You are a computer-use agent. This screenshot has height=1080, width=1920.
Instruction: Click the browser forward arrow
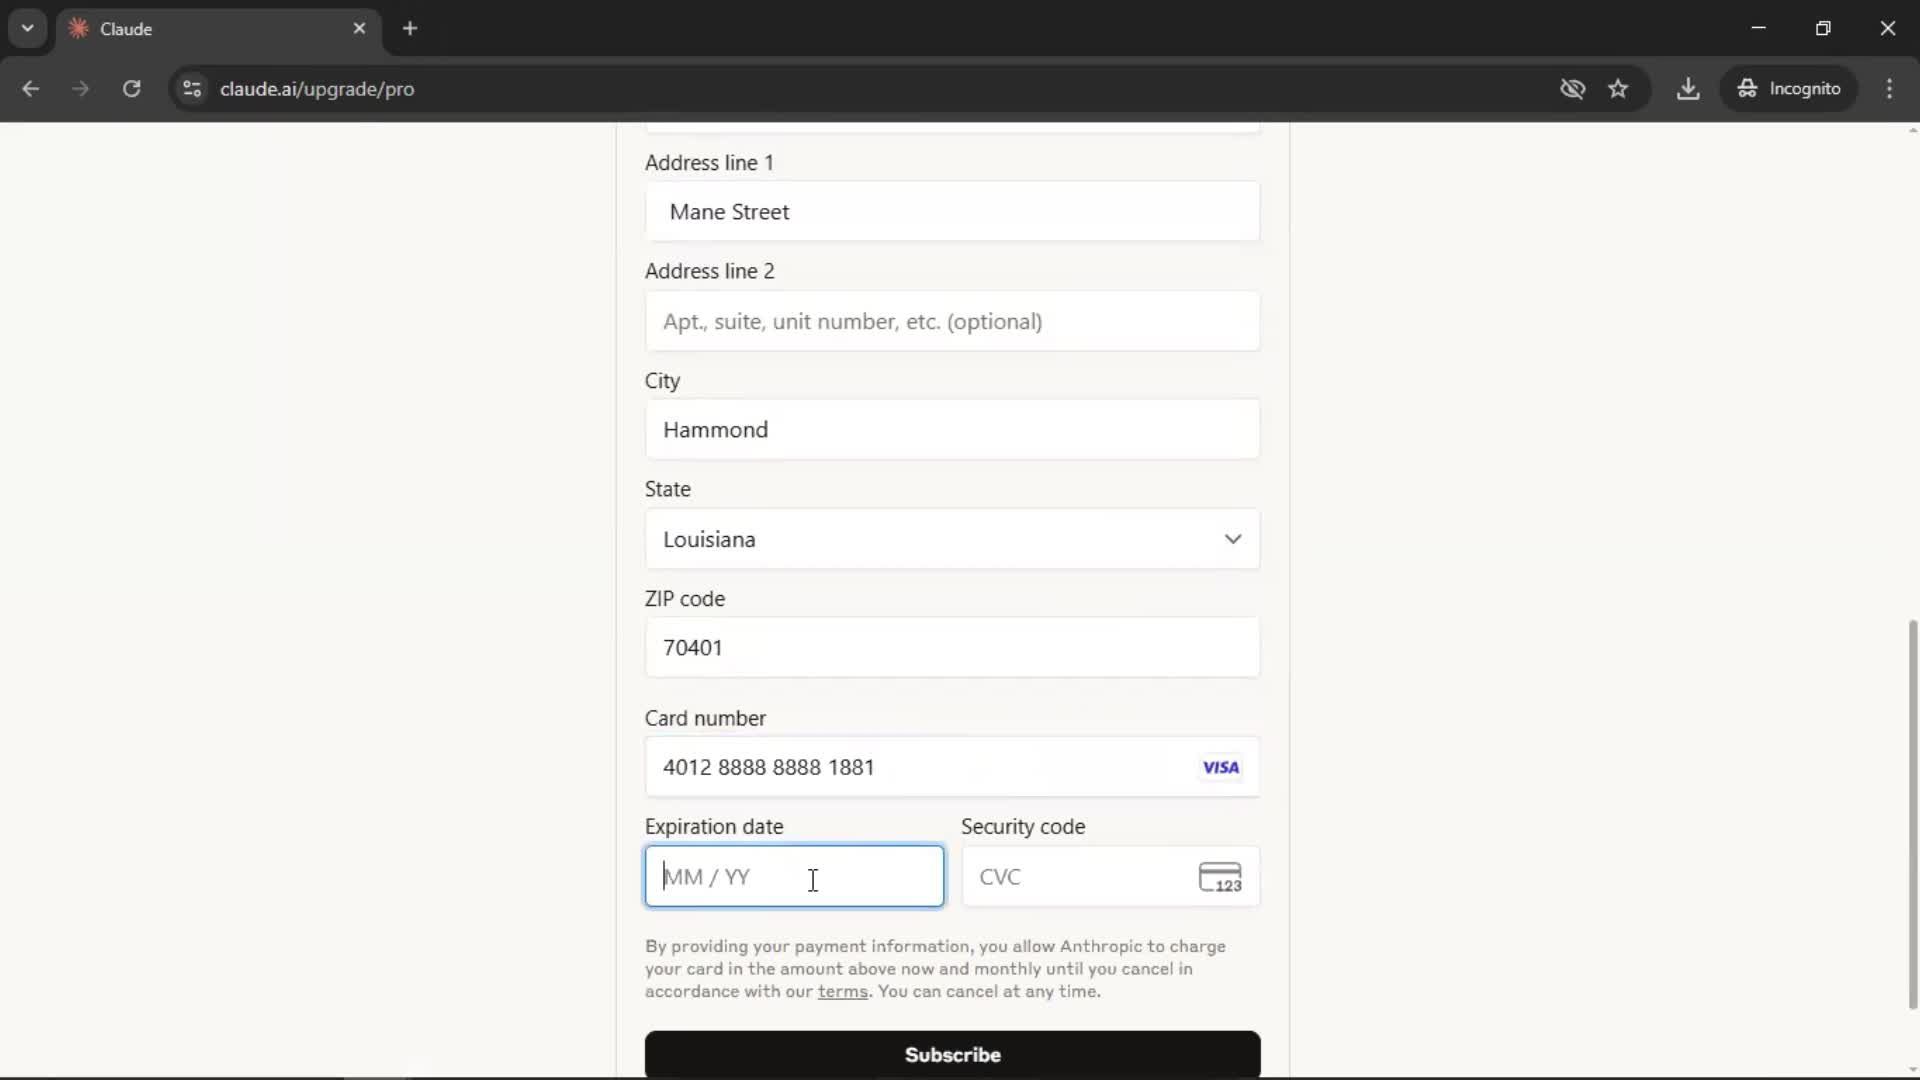80,89
